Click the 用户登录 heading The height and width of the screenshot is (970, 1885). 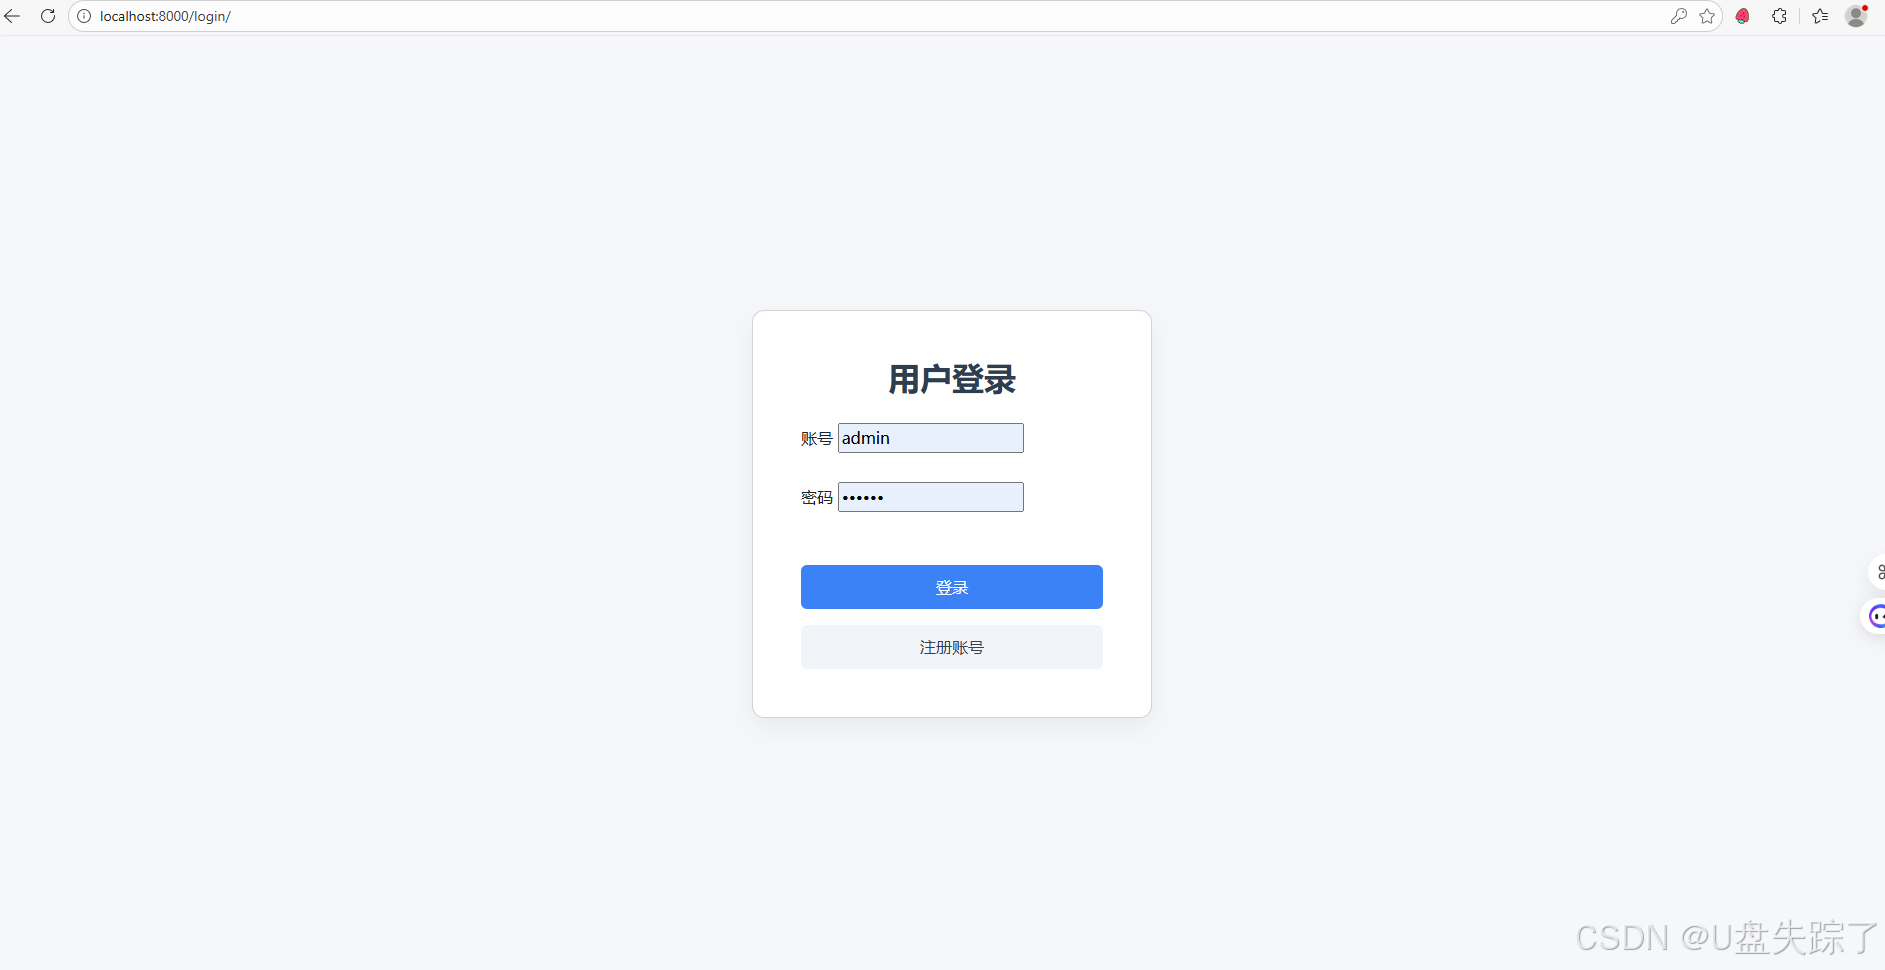[x=951, y=379]
